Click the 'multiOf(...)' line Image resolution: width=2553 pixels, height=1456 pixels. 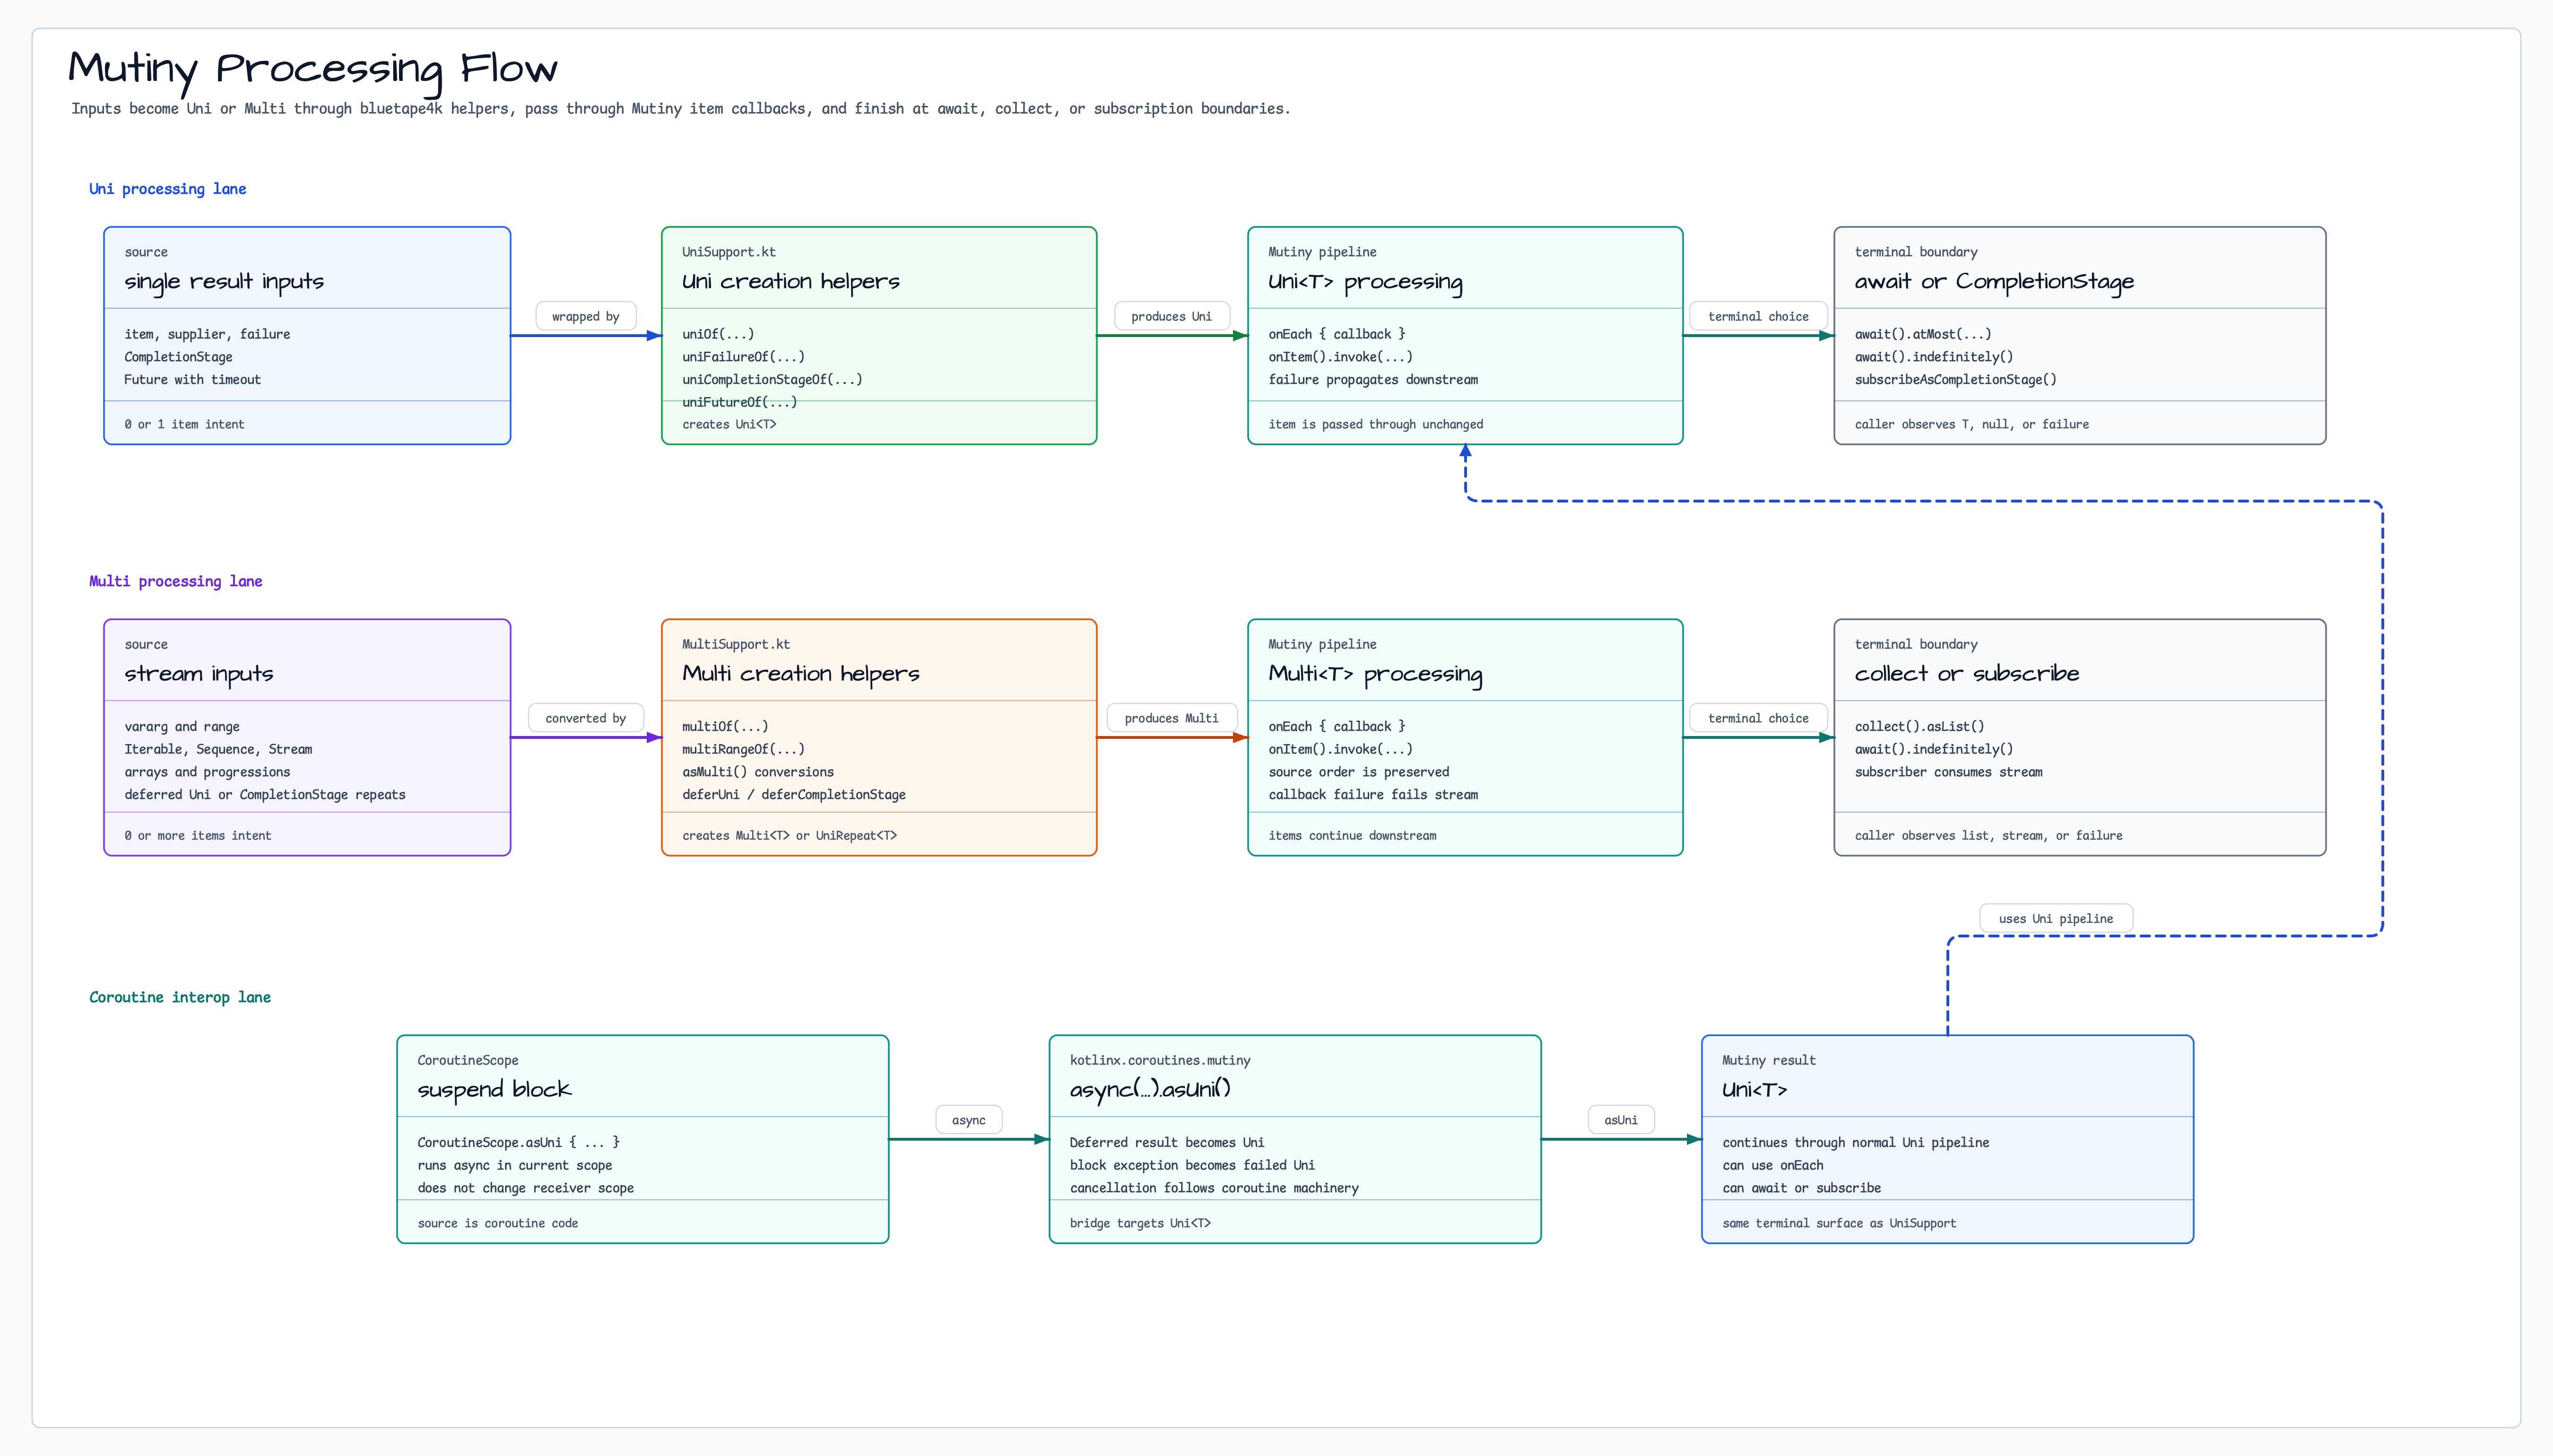(x=725, y=727)
